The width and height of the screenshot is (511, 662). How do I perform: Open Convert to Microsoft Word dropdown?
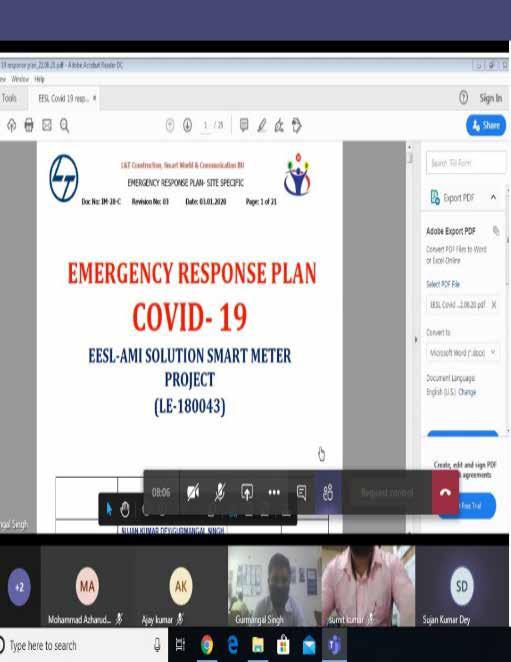pyautogui.click(x=462, y=353)
